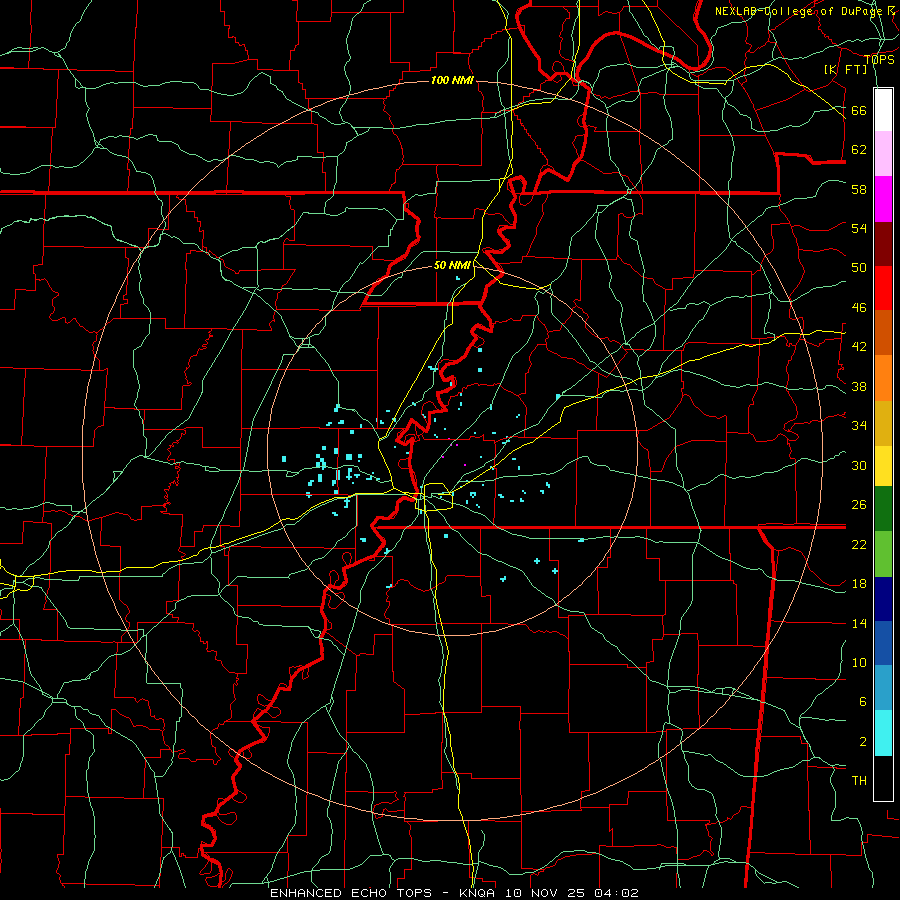
Task: Click the "42" legend value
Action: pyautogui.click(x=859, y=346)
